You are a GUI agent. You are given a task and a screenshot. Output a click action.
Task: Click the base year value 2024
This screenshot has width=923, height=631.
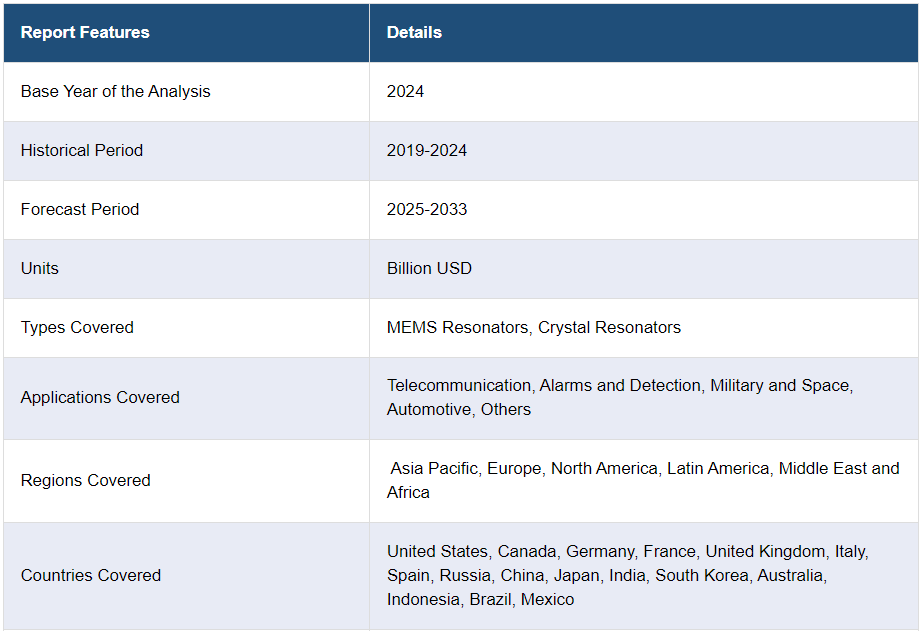405,92
